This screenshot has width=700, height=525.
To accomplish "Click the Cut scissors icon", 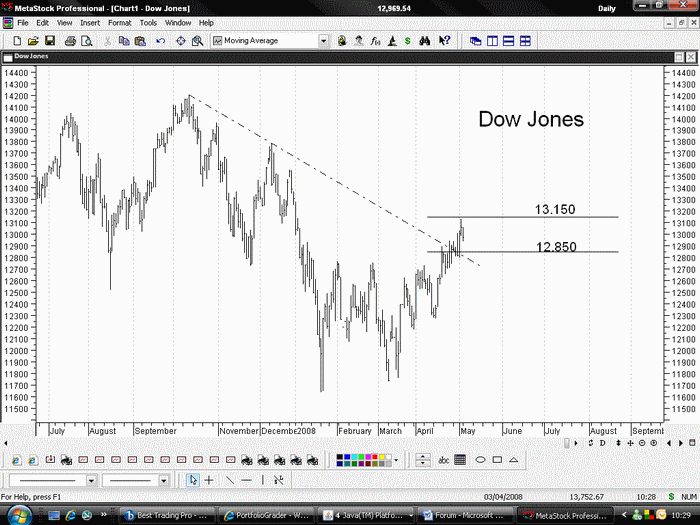I will click(108, 41).
